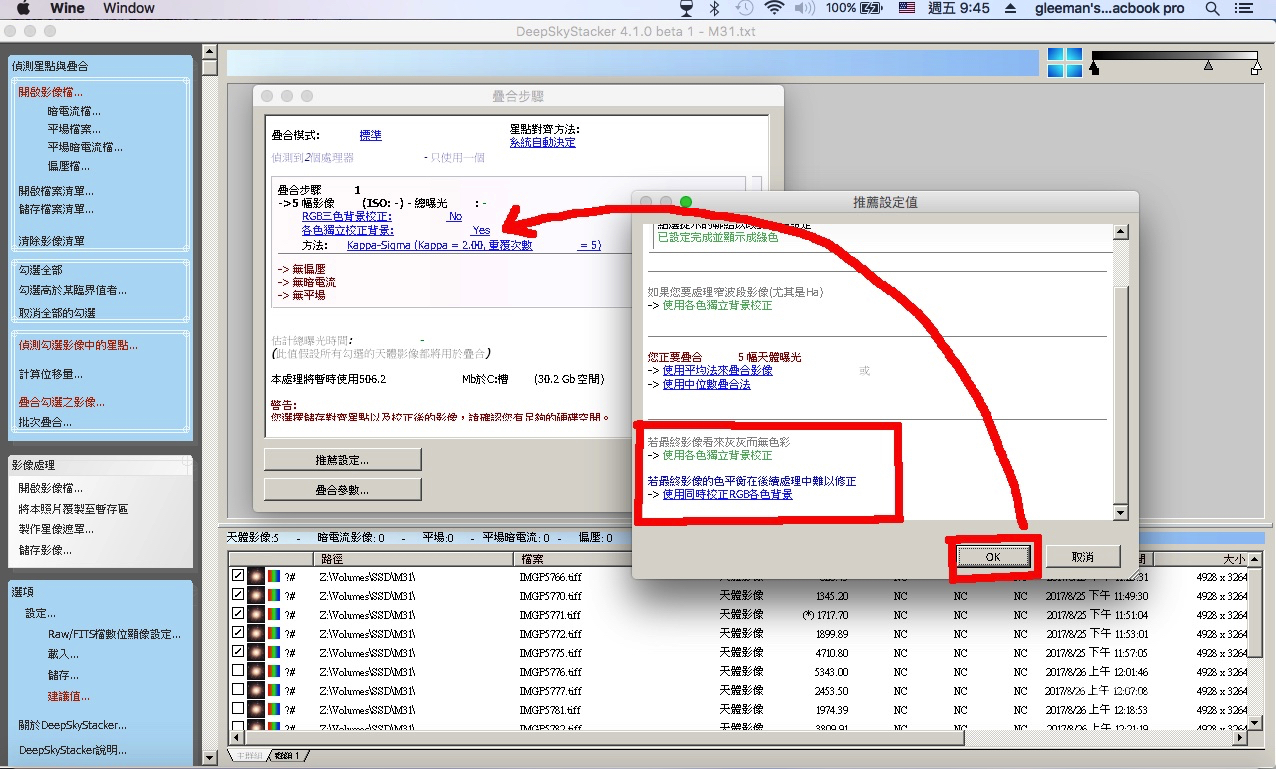
Task: Click the 推薦設定... button
Action: [342, 460]
